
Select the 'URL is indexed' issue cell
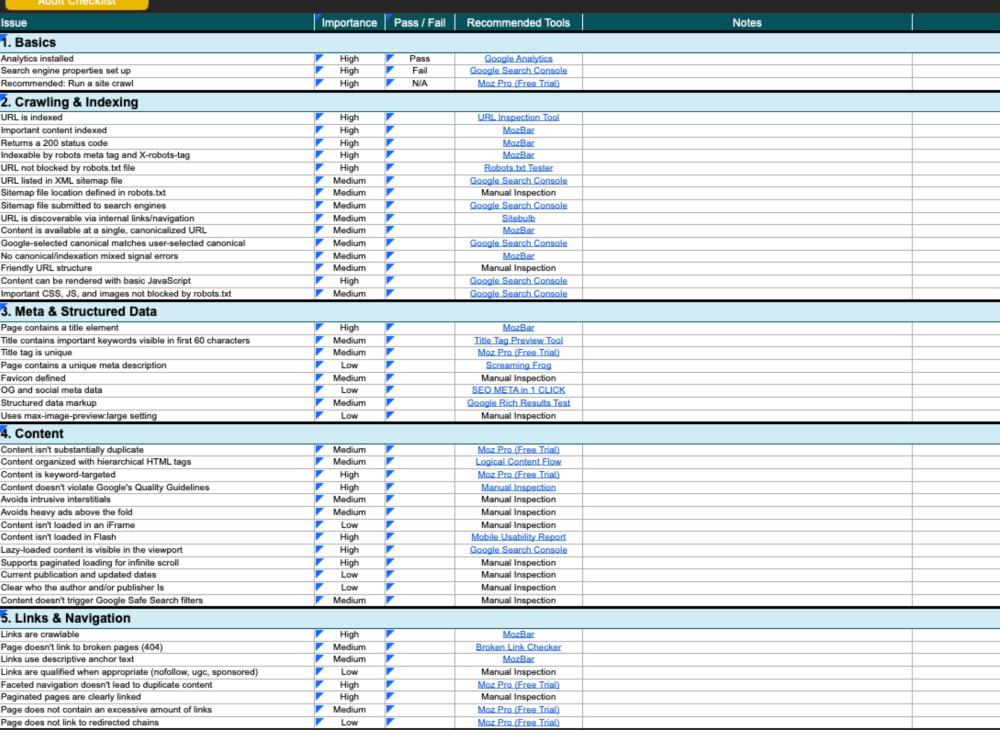click(157, 117)
